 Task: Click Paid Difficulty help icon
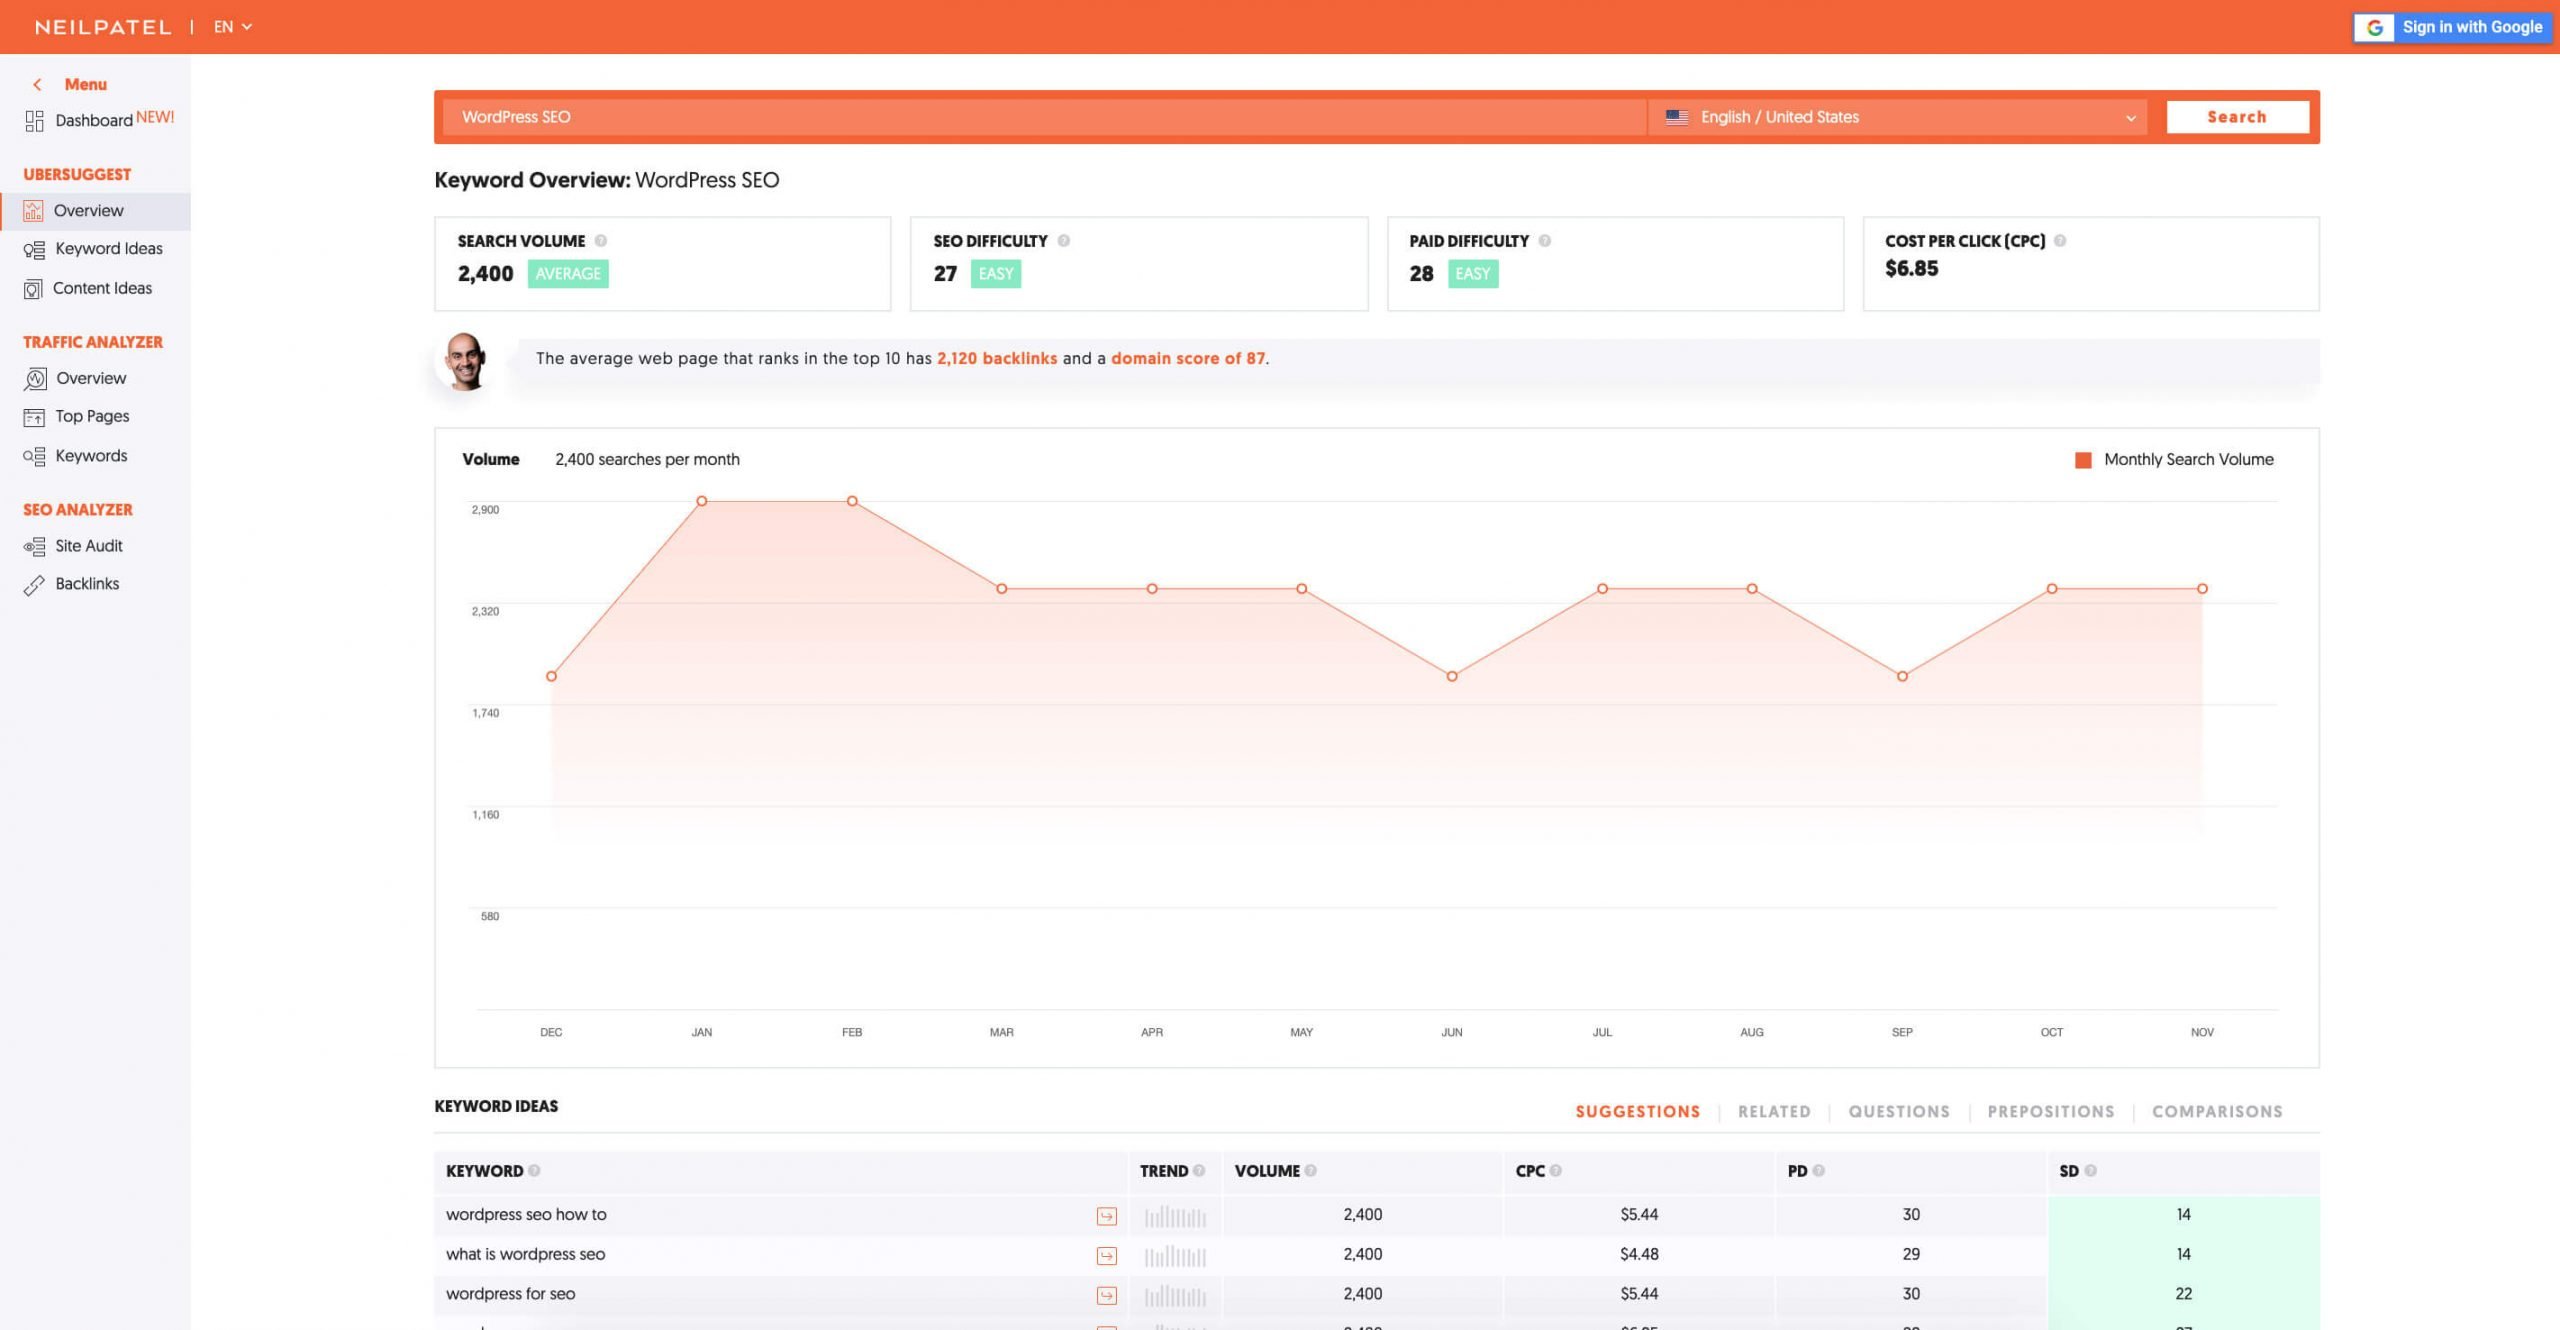[x=1545, y=241]
